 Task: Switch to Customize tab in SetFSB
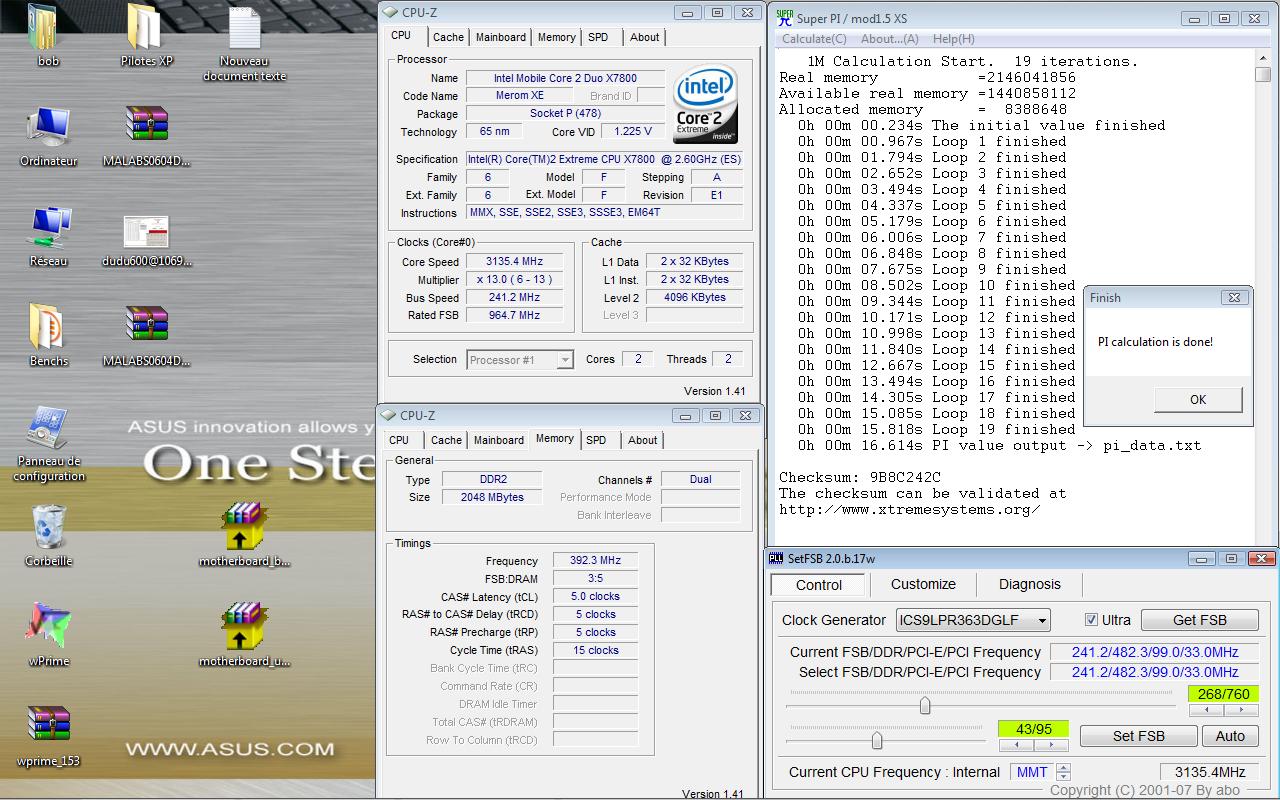coord(923,584)
